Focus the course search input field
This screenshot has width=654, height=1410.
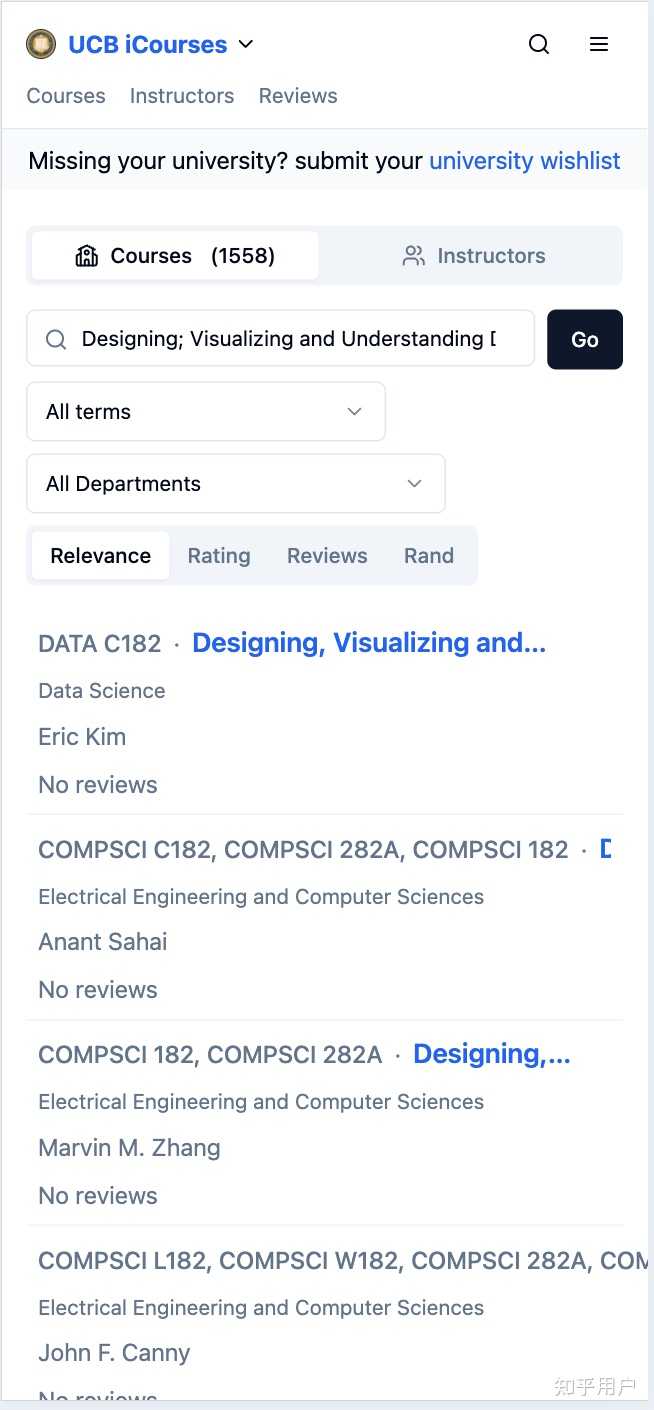(281, 339)
